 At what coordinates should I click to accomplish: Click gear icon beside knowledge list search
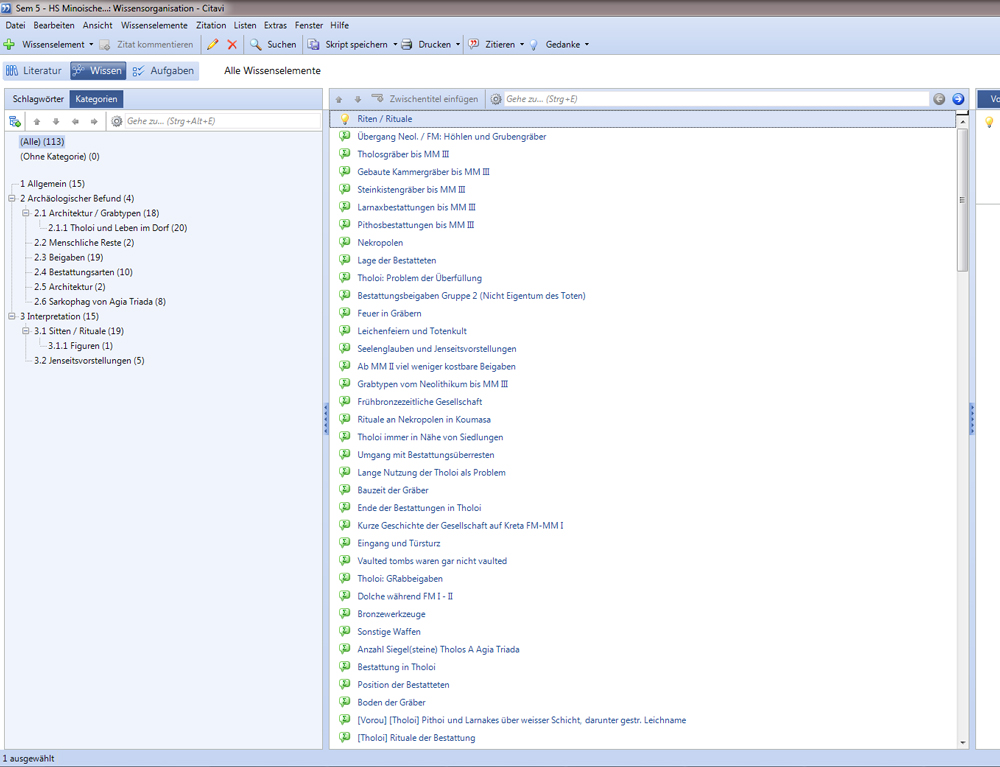496,99
